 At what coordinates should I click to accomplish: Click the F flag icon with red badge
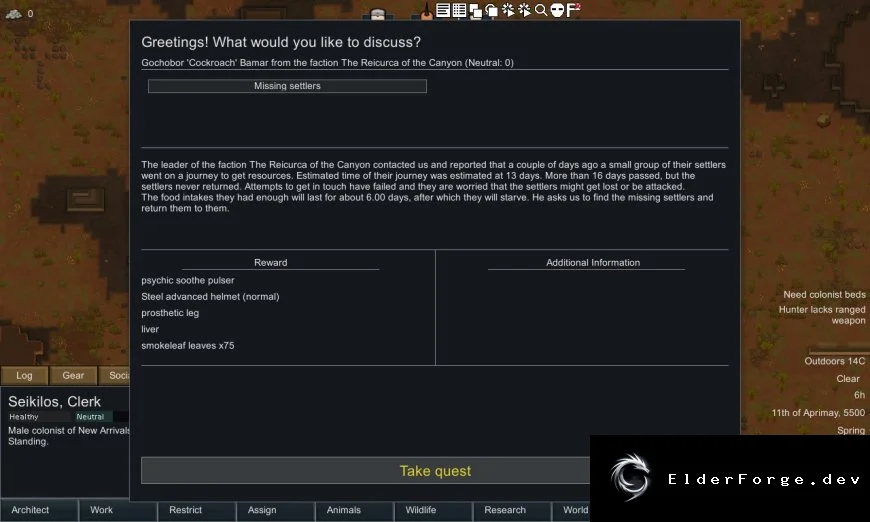[573, 9]
